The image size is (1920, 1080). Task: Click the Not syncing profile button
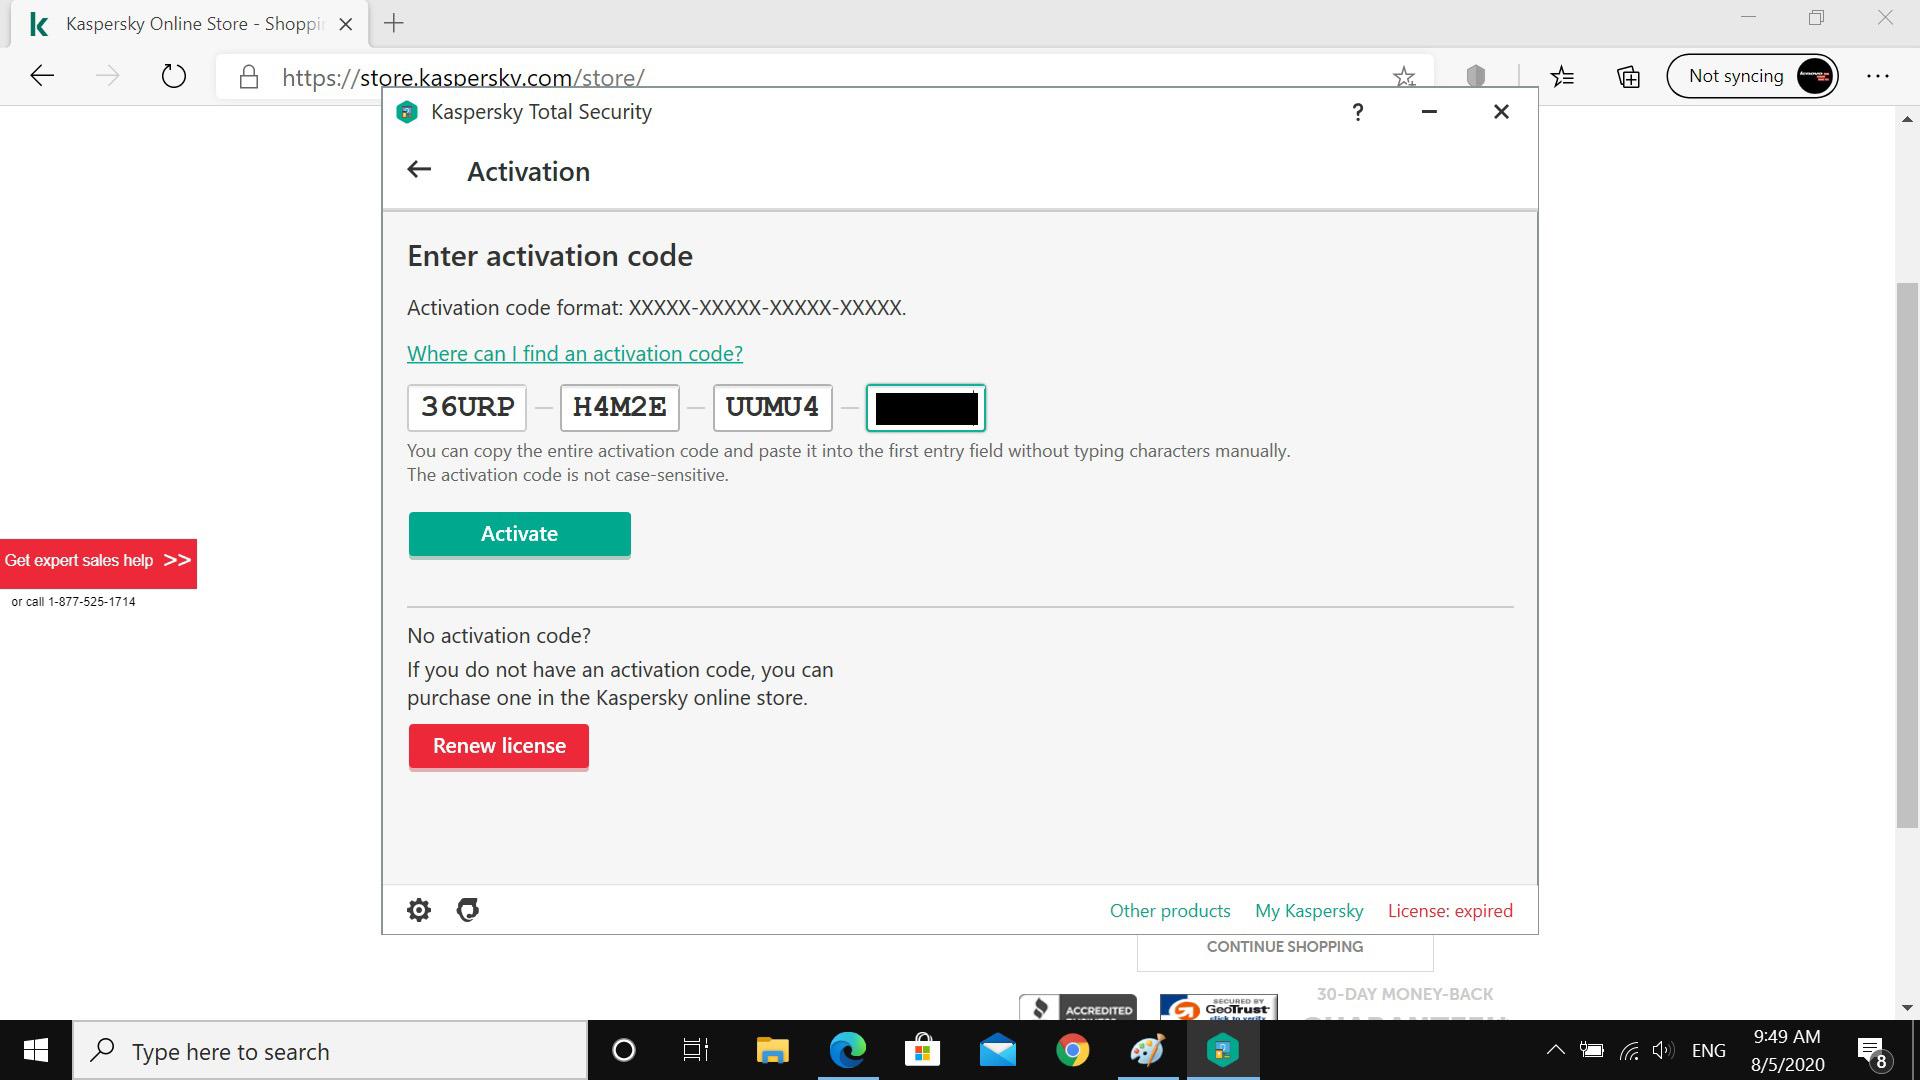point(1752,76)
